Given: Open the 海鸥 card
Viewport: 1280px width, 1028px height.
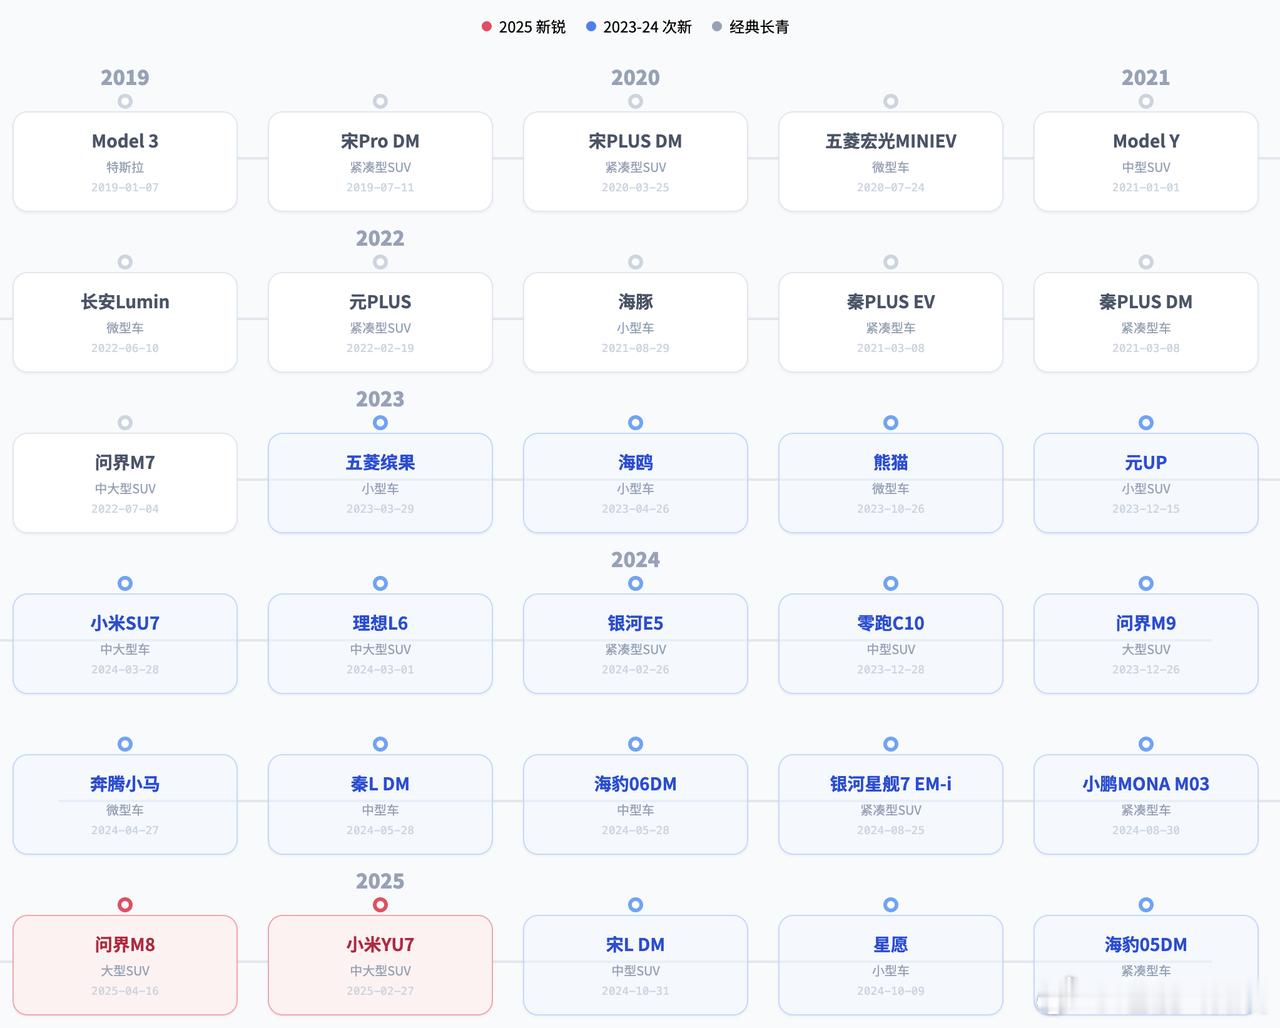Looking at the screenshot, I should 635,483.
